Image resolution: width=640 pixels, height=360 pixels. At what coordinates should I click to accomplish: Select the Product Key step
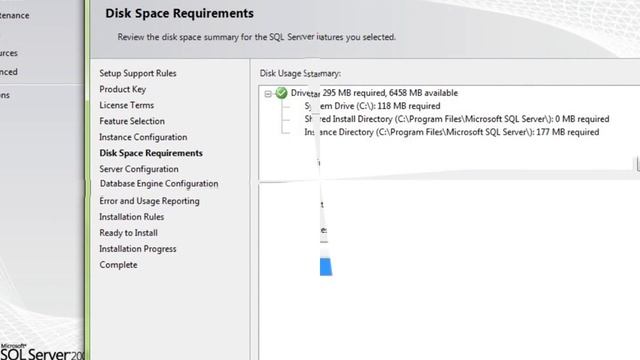click(x=122, y=89)
